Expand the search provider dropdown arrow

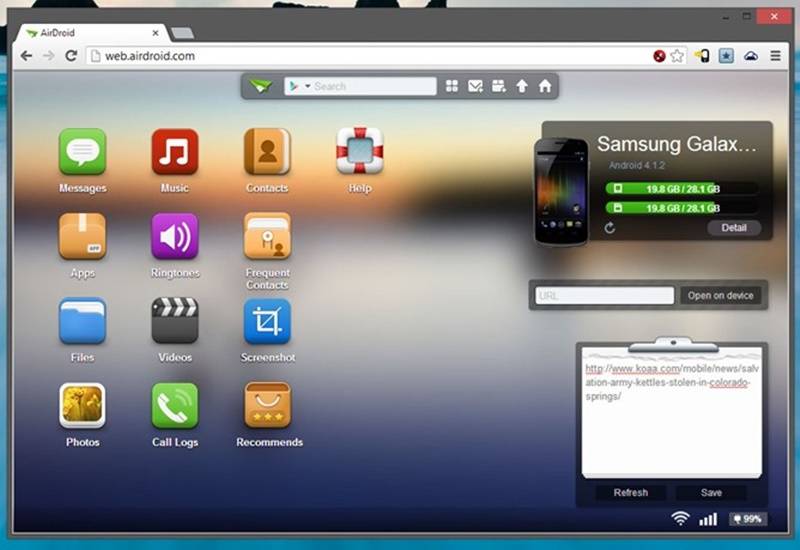tap(308, 86)
